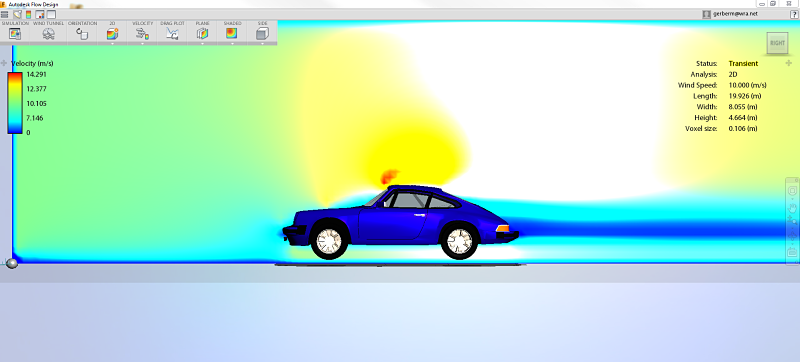Click the gray sphere at tunnel origin
This screenshot has width=800, height=362.
click(11, 263)
